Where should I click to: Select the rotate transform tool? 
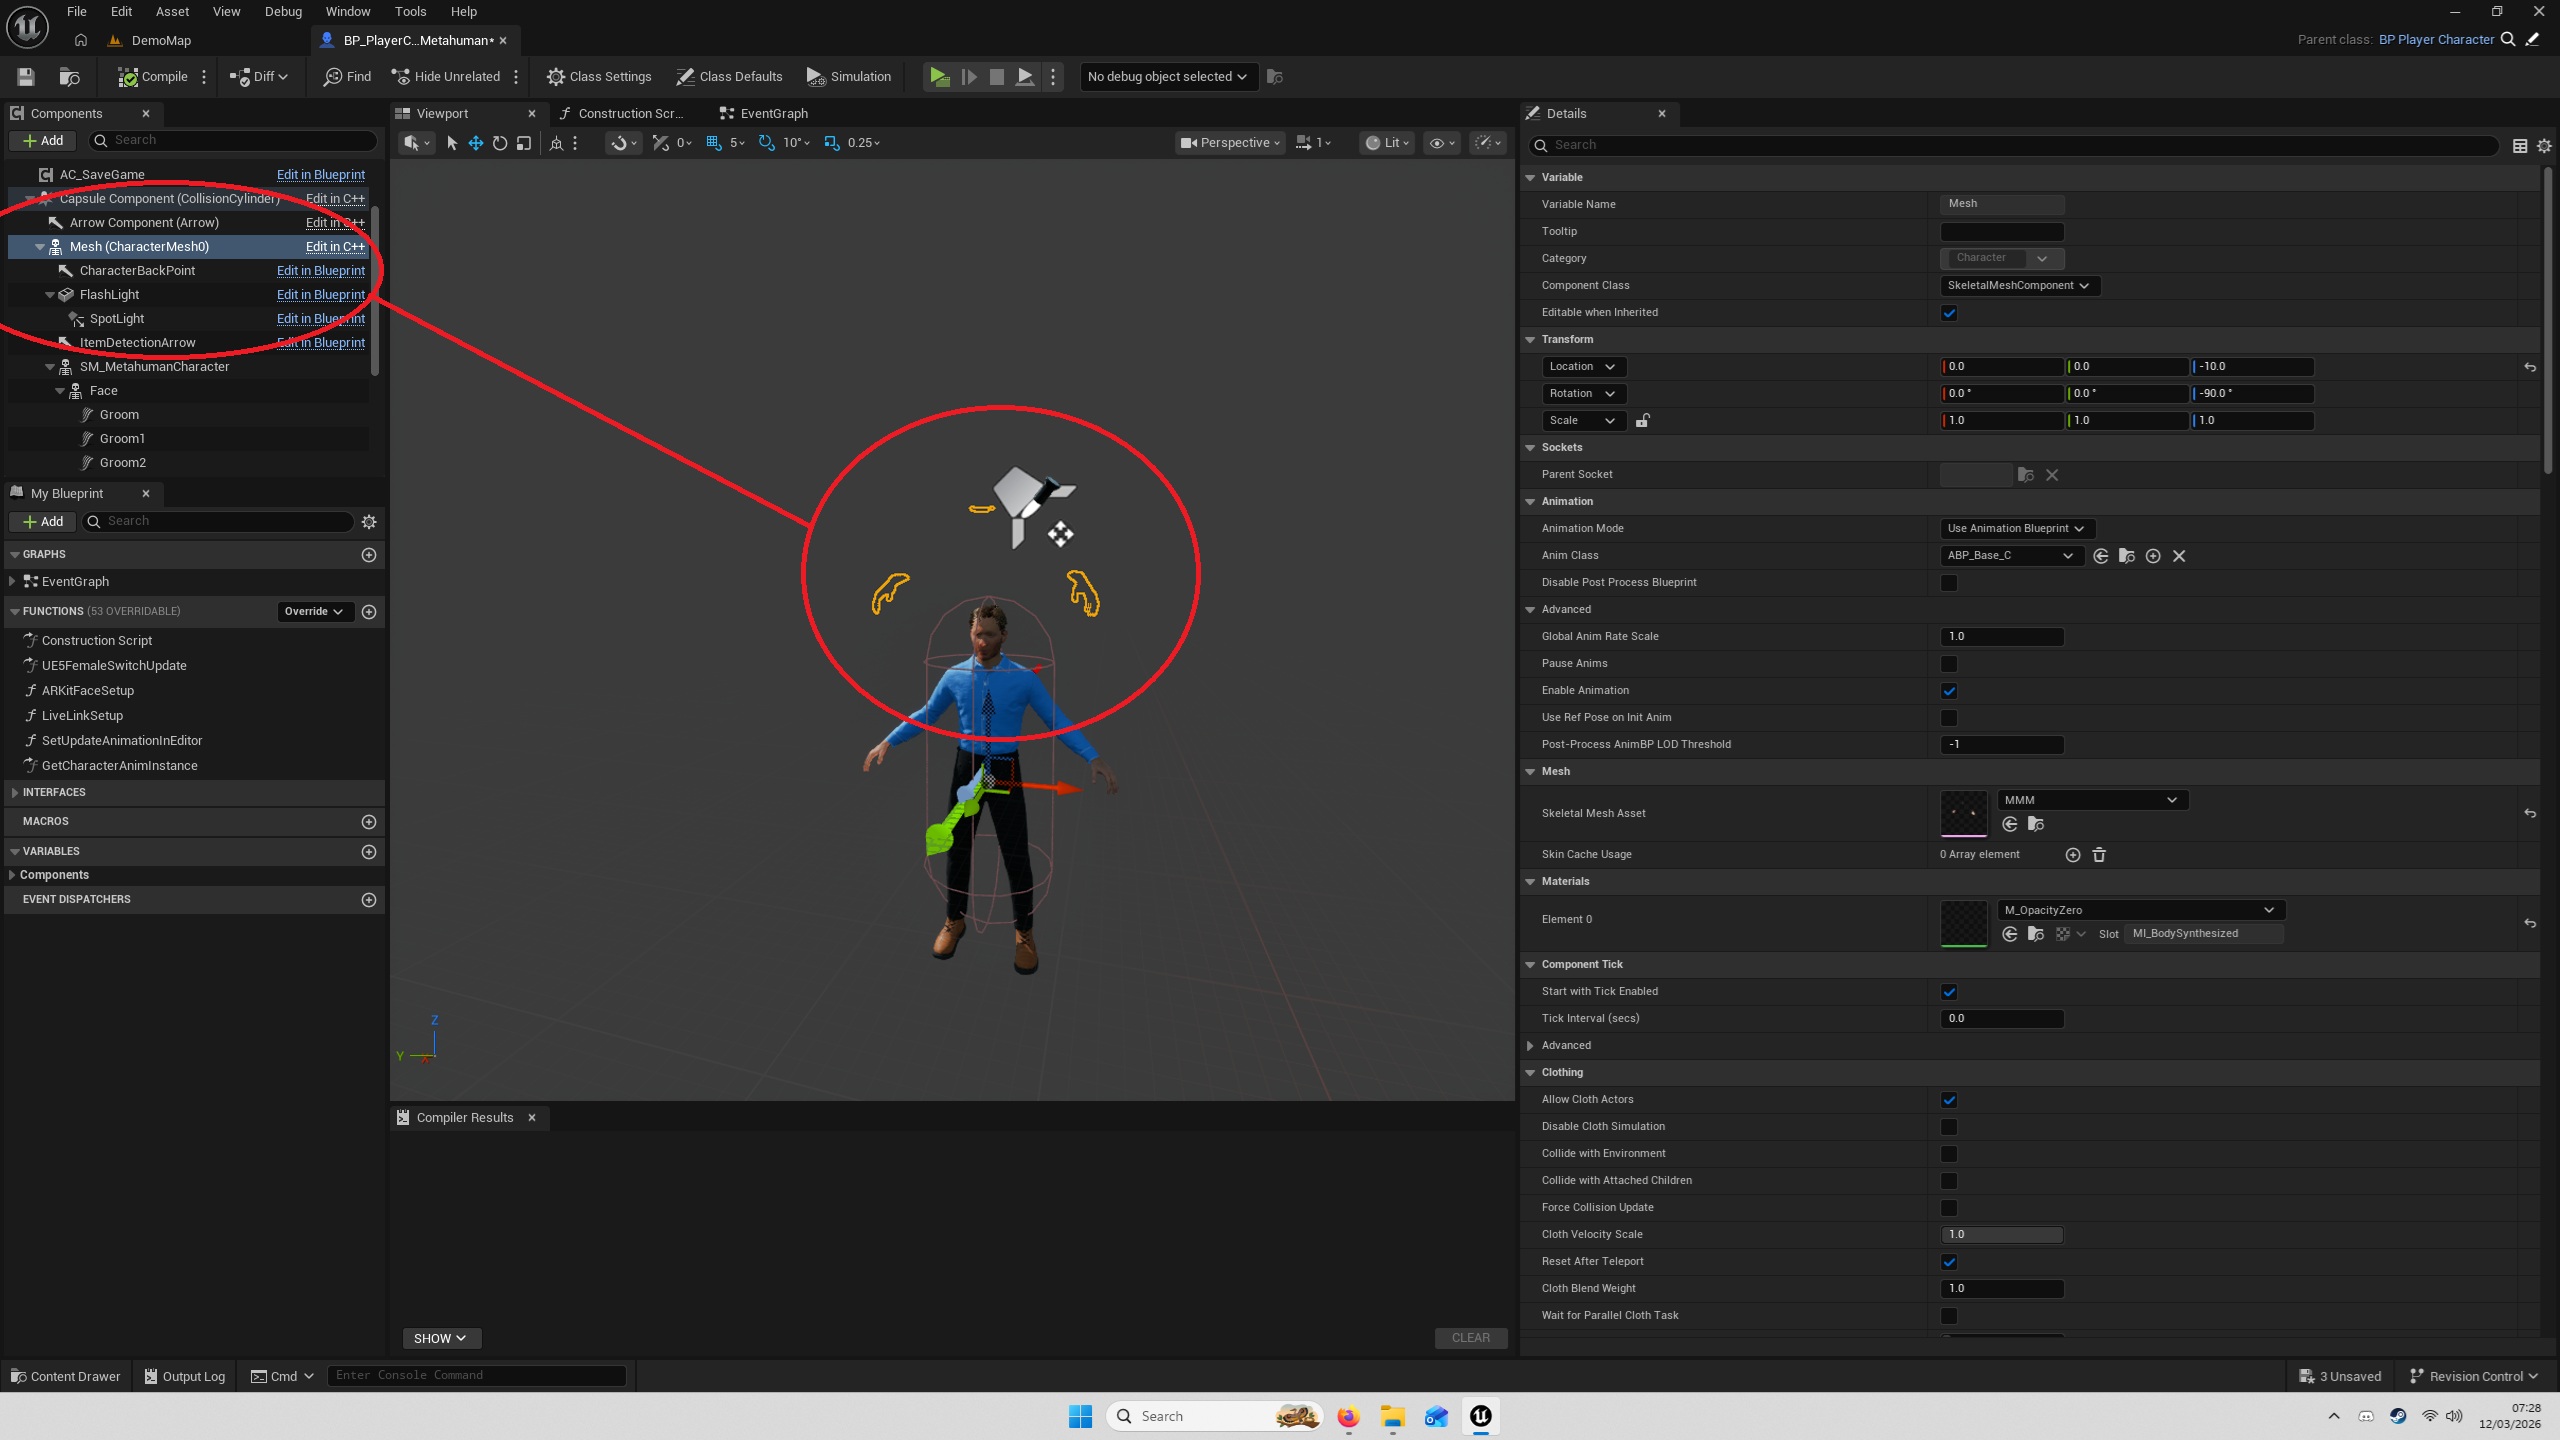coord(500,143)
